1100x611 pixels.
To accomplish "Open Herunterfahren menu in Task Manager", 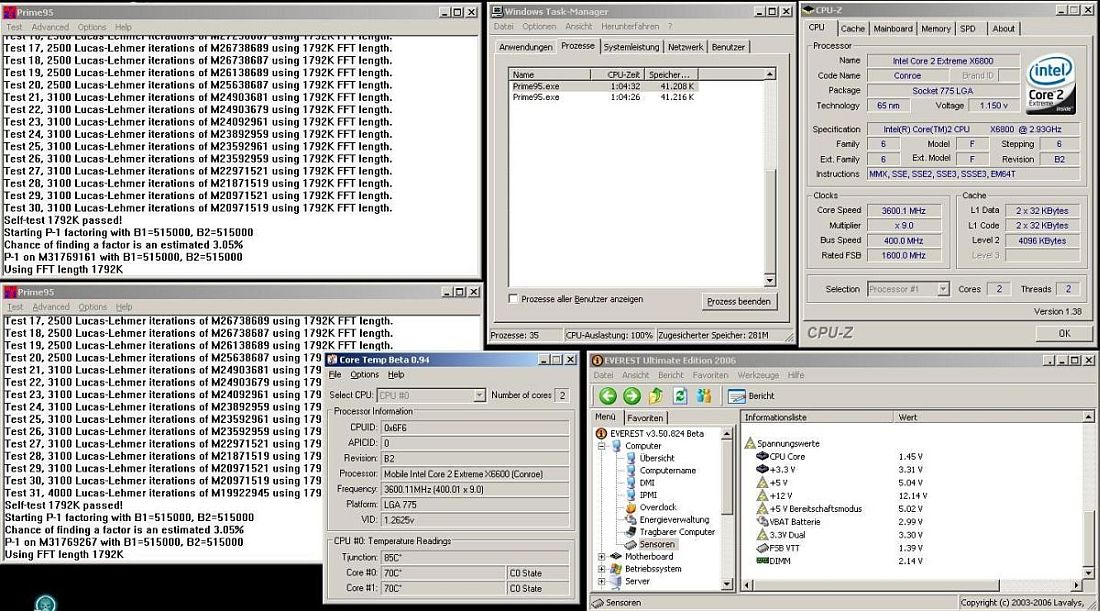I will (x=630, y=27).
